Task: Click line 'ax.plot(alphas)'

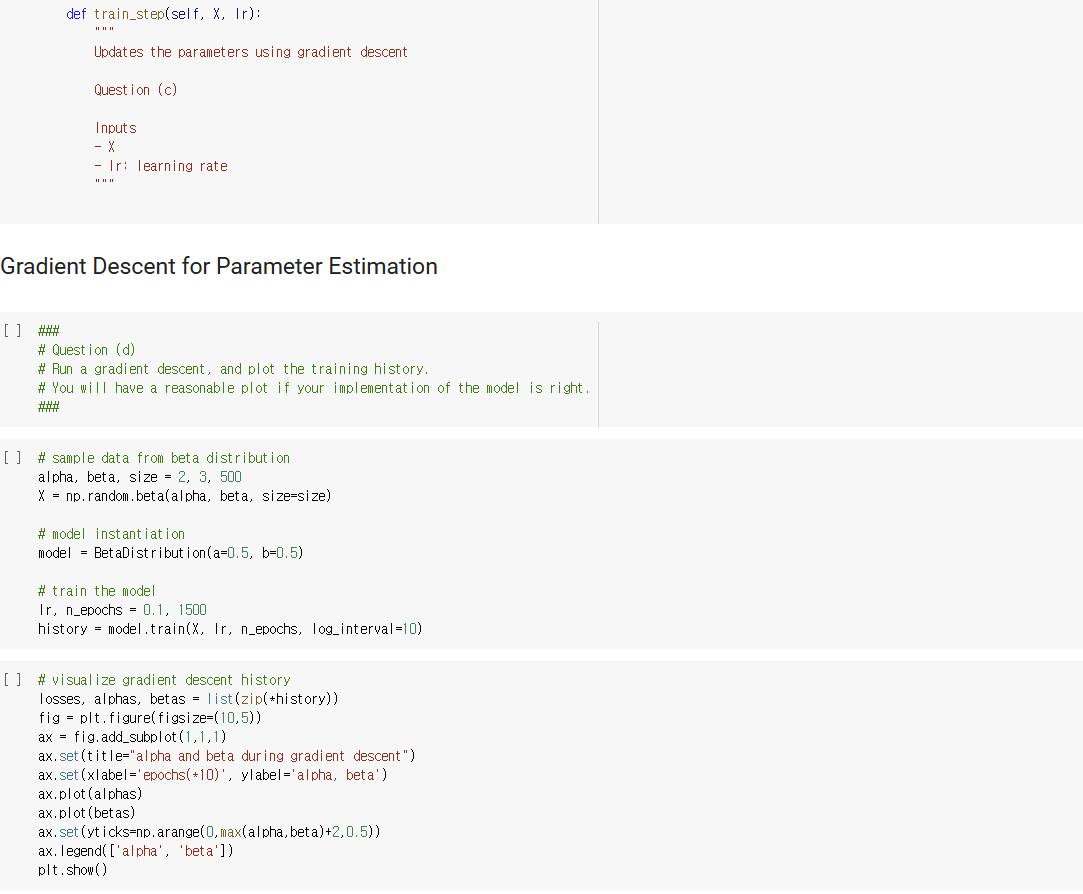Action: tap(90, 794)
